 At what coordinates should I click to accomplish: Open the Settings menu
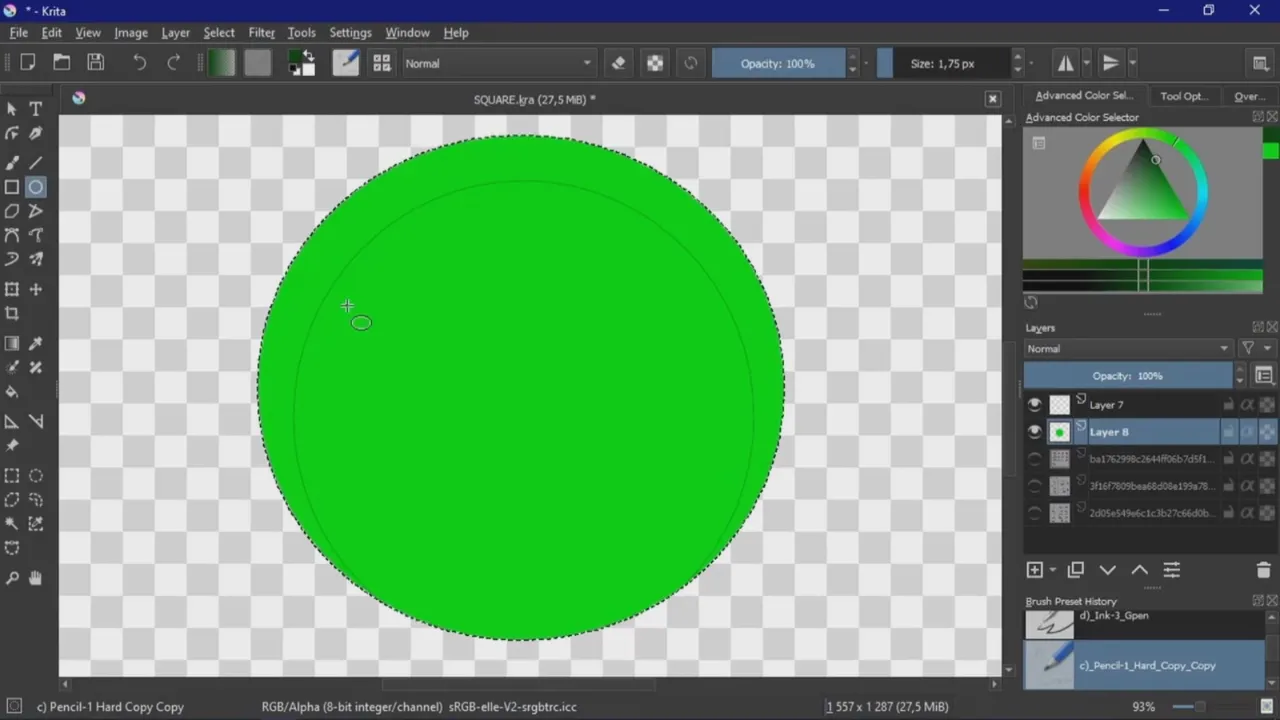pos(350,33)
